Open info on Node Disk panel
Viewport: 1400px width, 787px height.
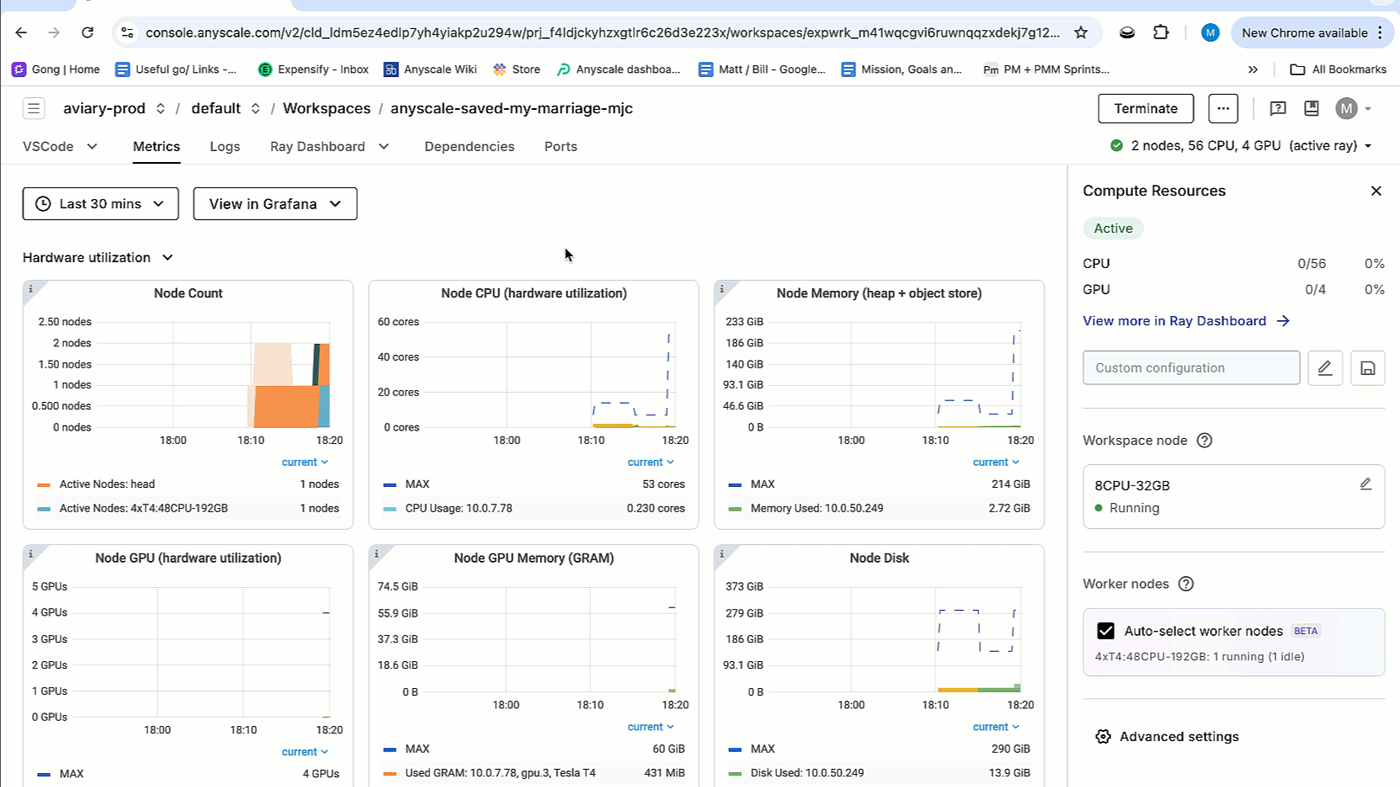(722, 553)
